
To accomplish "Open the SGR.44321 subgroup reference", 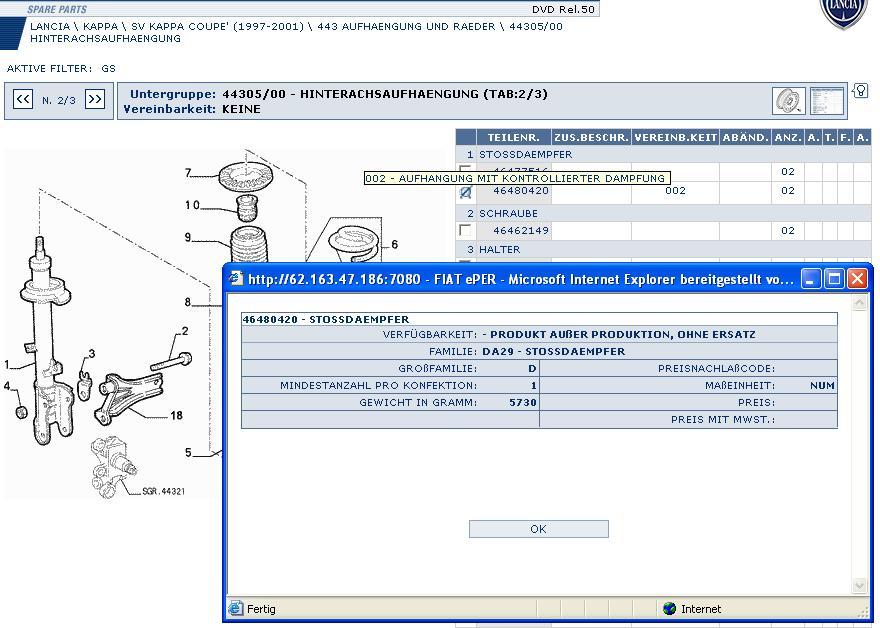I will tap(163, 491).
